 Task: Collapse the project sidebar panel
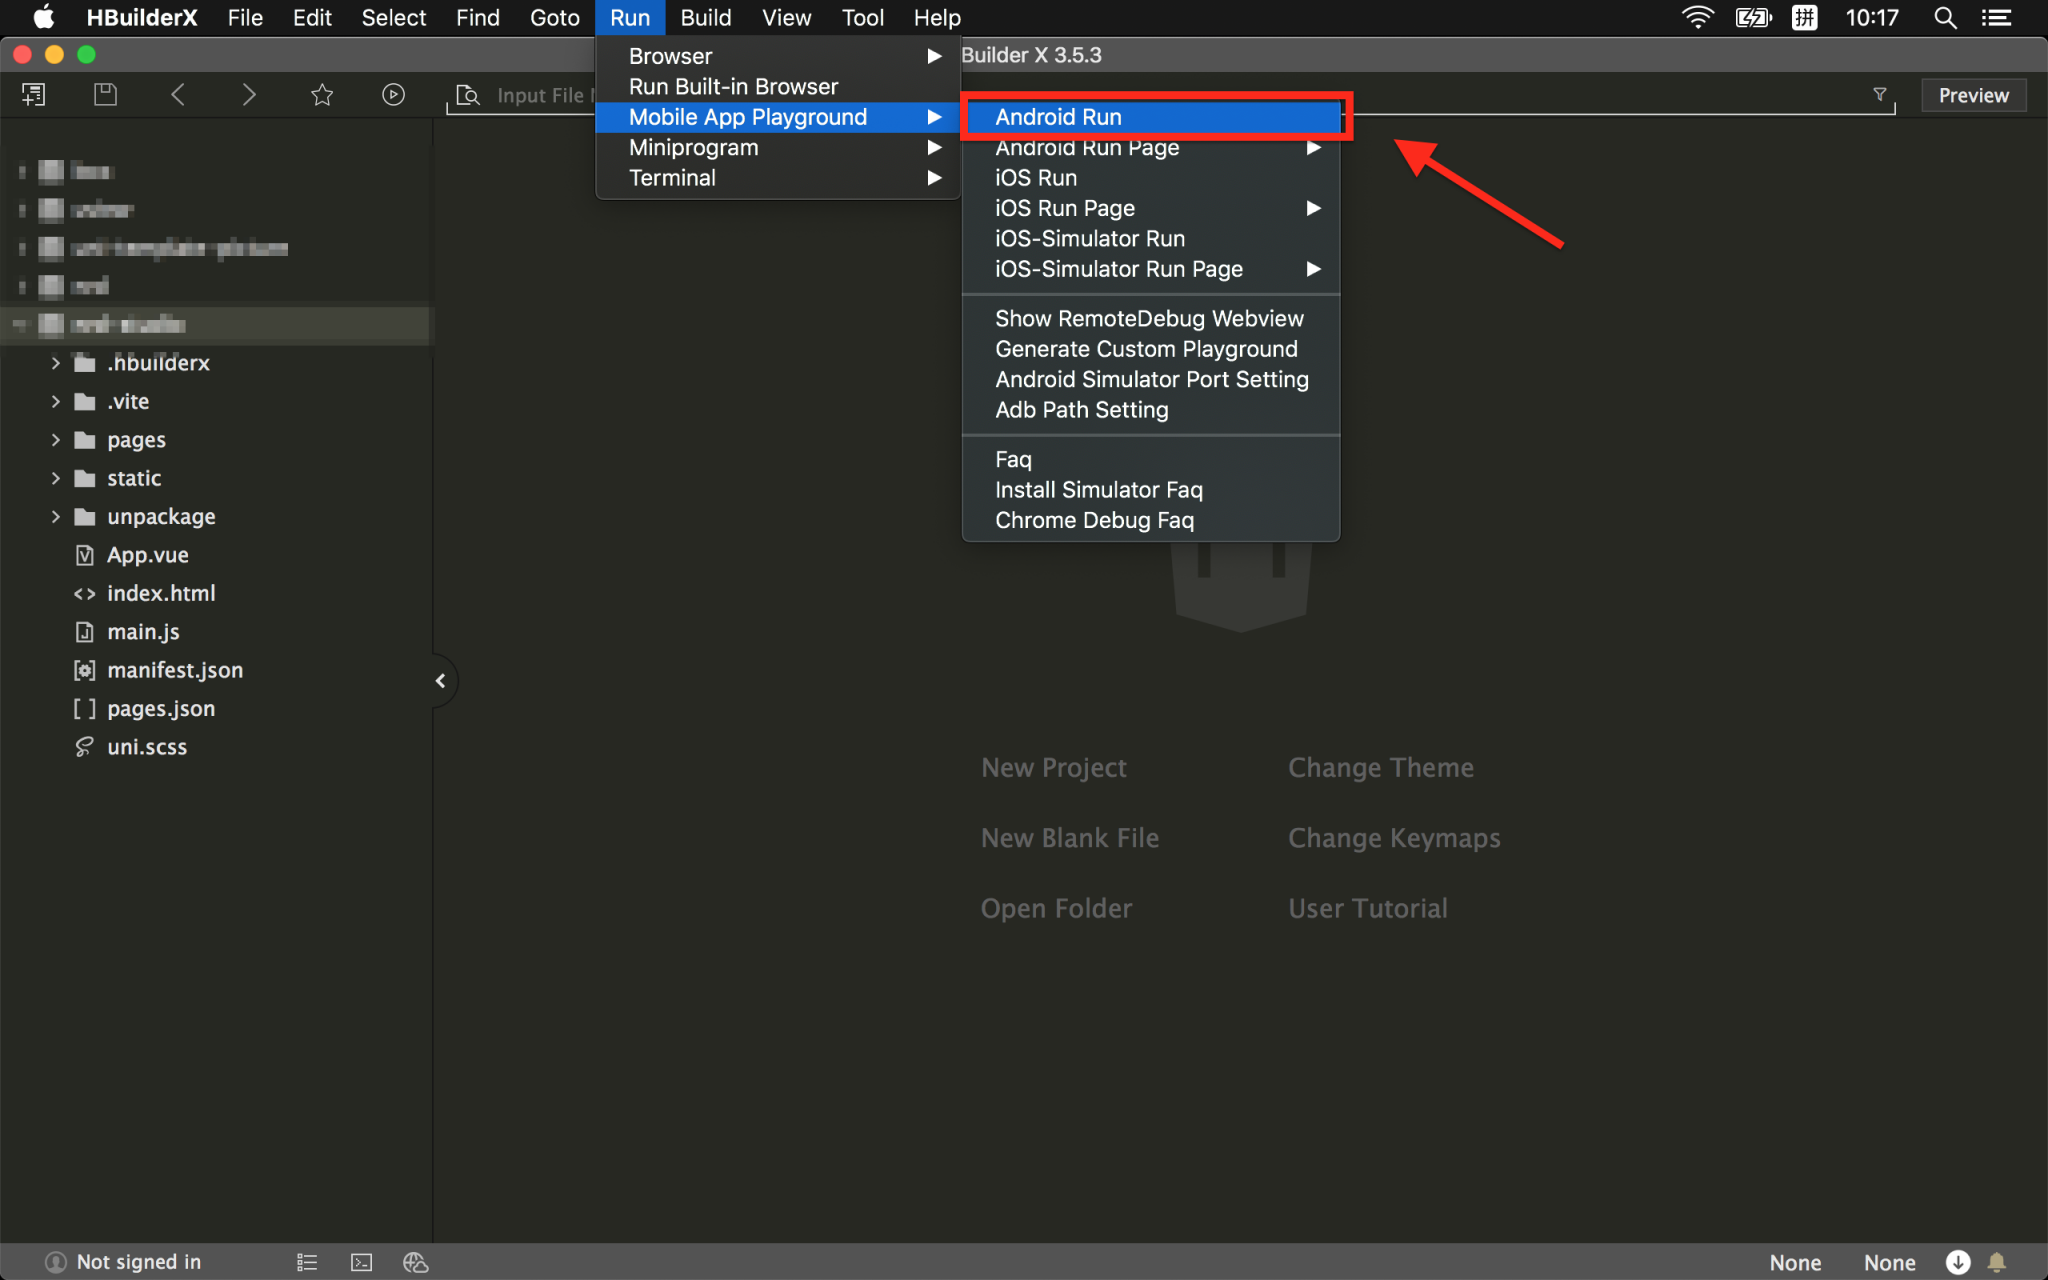point(440,681)
